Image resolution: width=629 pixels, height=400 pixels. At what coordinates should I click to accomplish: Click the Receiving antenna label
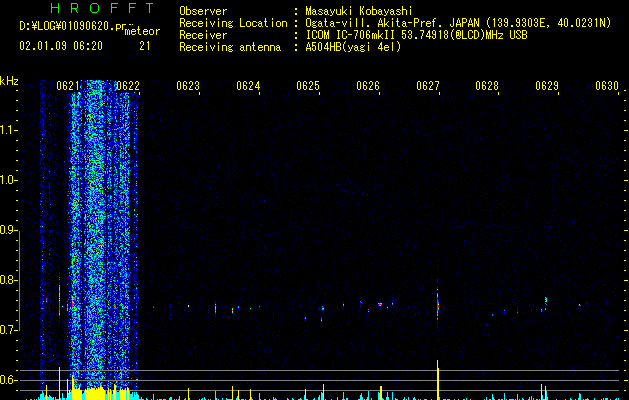tap(230, 47)
